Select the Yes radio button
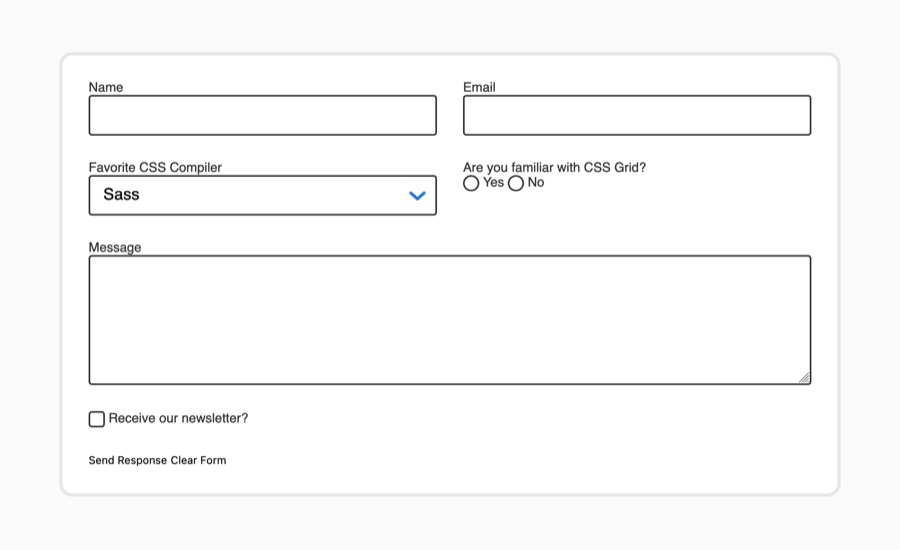 pyautogui.click(x=471, y=183)
